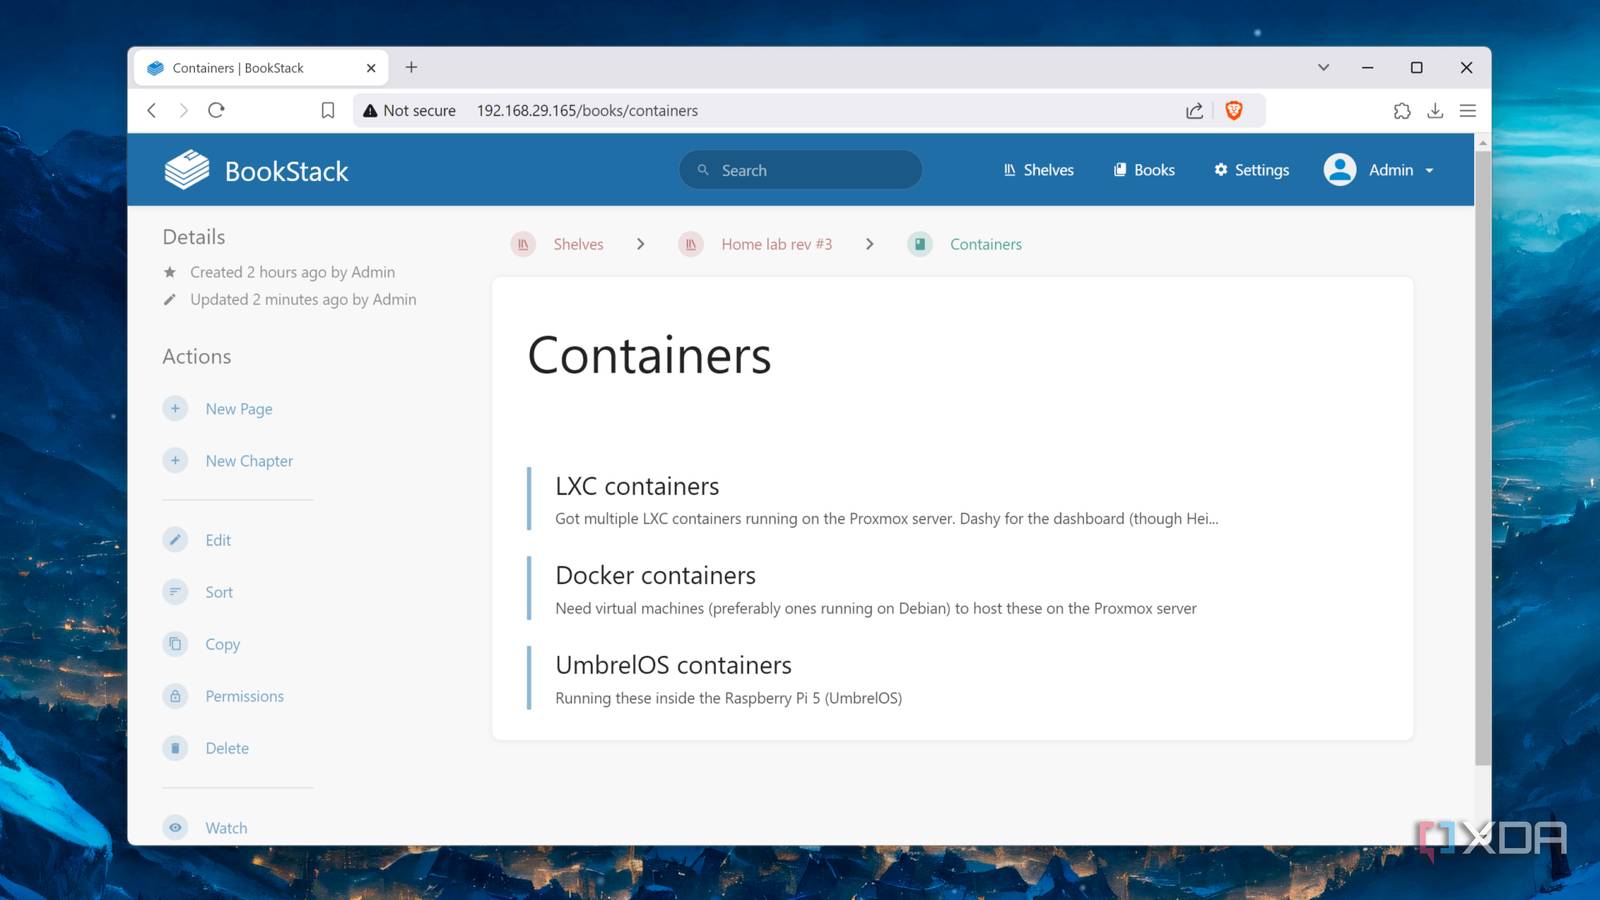Open Permissions via the lock icon
Screen dimensions: 1600x900
pyautogui.click(x=175, y=695)
